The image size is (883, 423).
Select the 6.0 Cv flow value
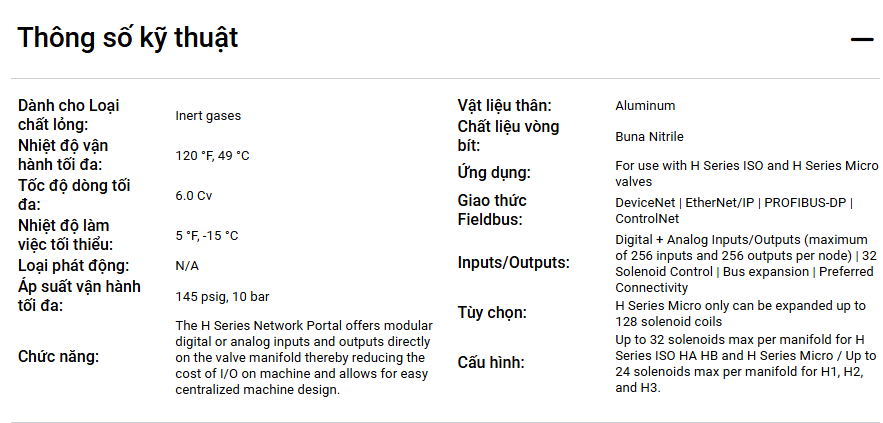(194, 196)
